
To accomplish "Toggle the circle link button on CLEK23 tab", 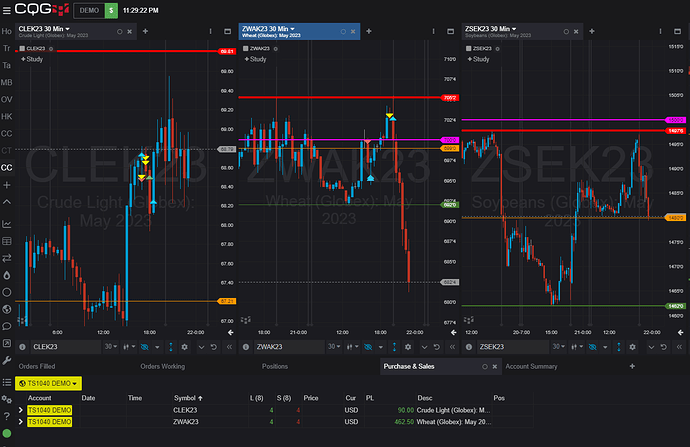I will point(120,32).
